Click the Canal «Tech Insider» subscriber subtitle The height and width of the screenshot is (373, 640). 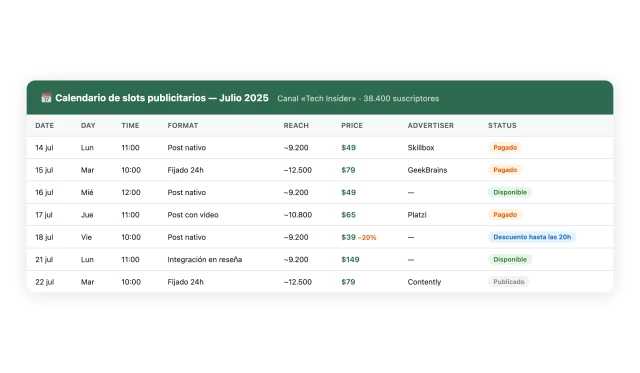coord(358,98)
